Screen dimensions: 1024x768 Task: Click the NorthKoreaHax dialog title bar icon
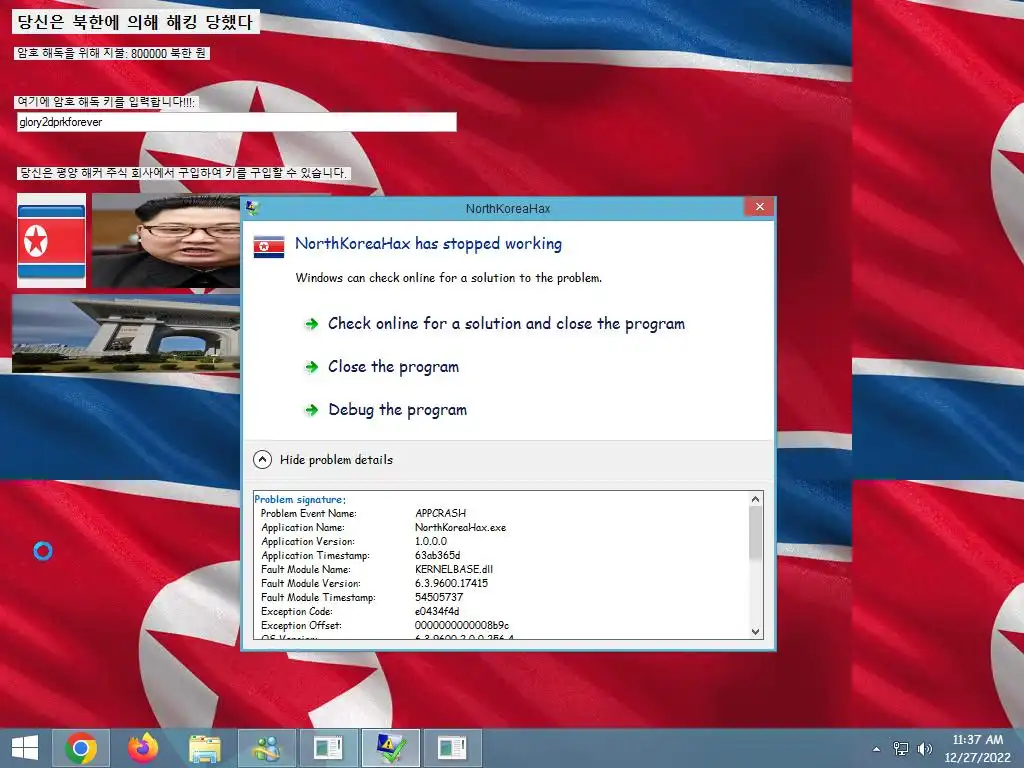(x=252, y=208)
